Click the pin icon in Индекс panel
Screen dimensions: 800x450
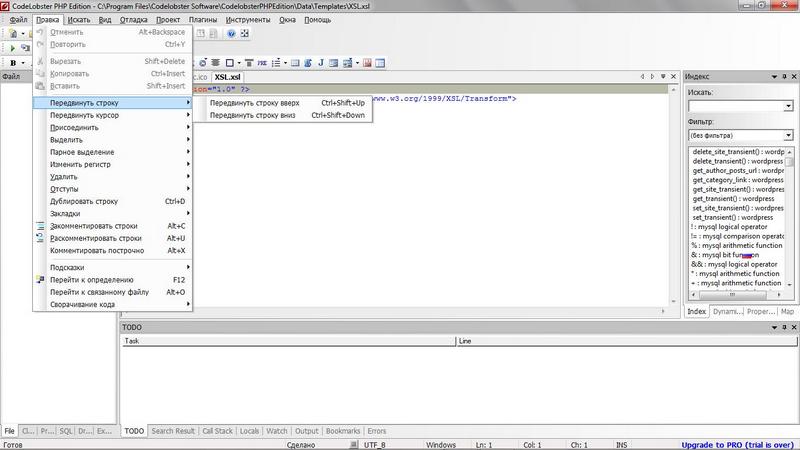pos(784,77)
